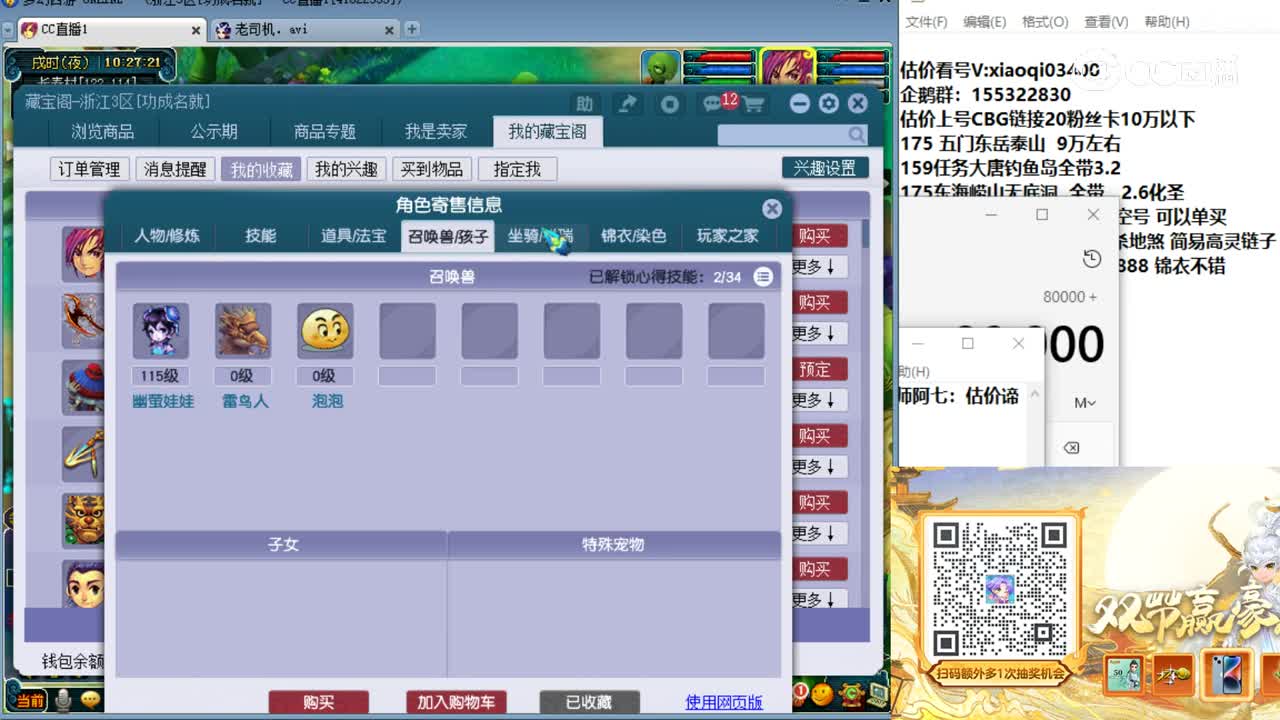Click the red 购买 button in dialog footer
The height and width of the screenshot is (720, 1280).
318,702
